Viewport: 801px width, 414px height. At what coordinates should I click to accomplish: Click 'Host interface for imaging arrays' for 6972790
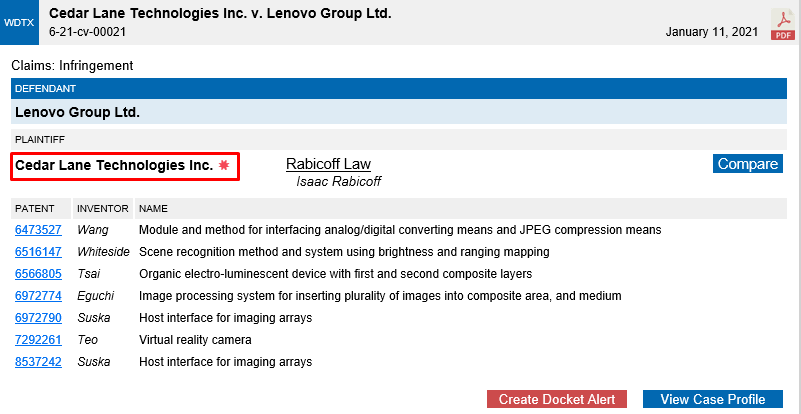click(x=225, y=318)
